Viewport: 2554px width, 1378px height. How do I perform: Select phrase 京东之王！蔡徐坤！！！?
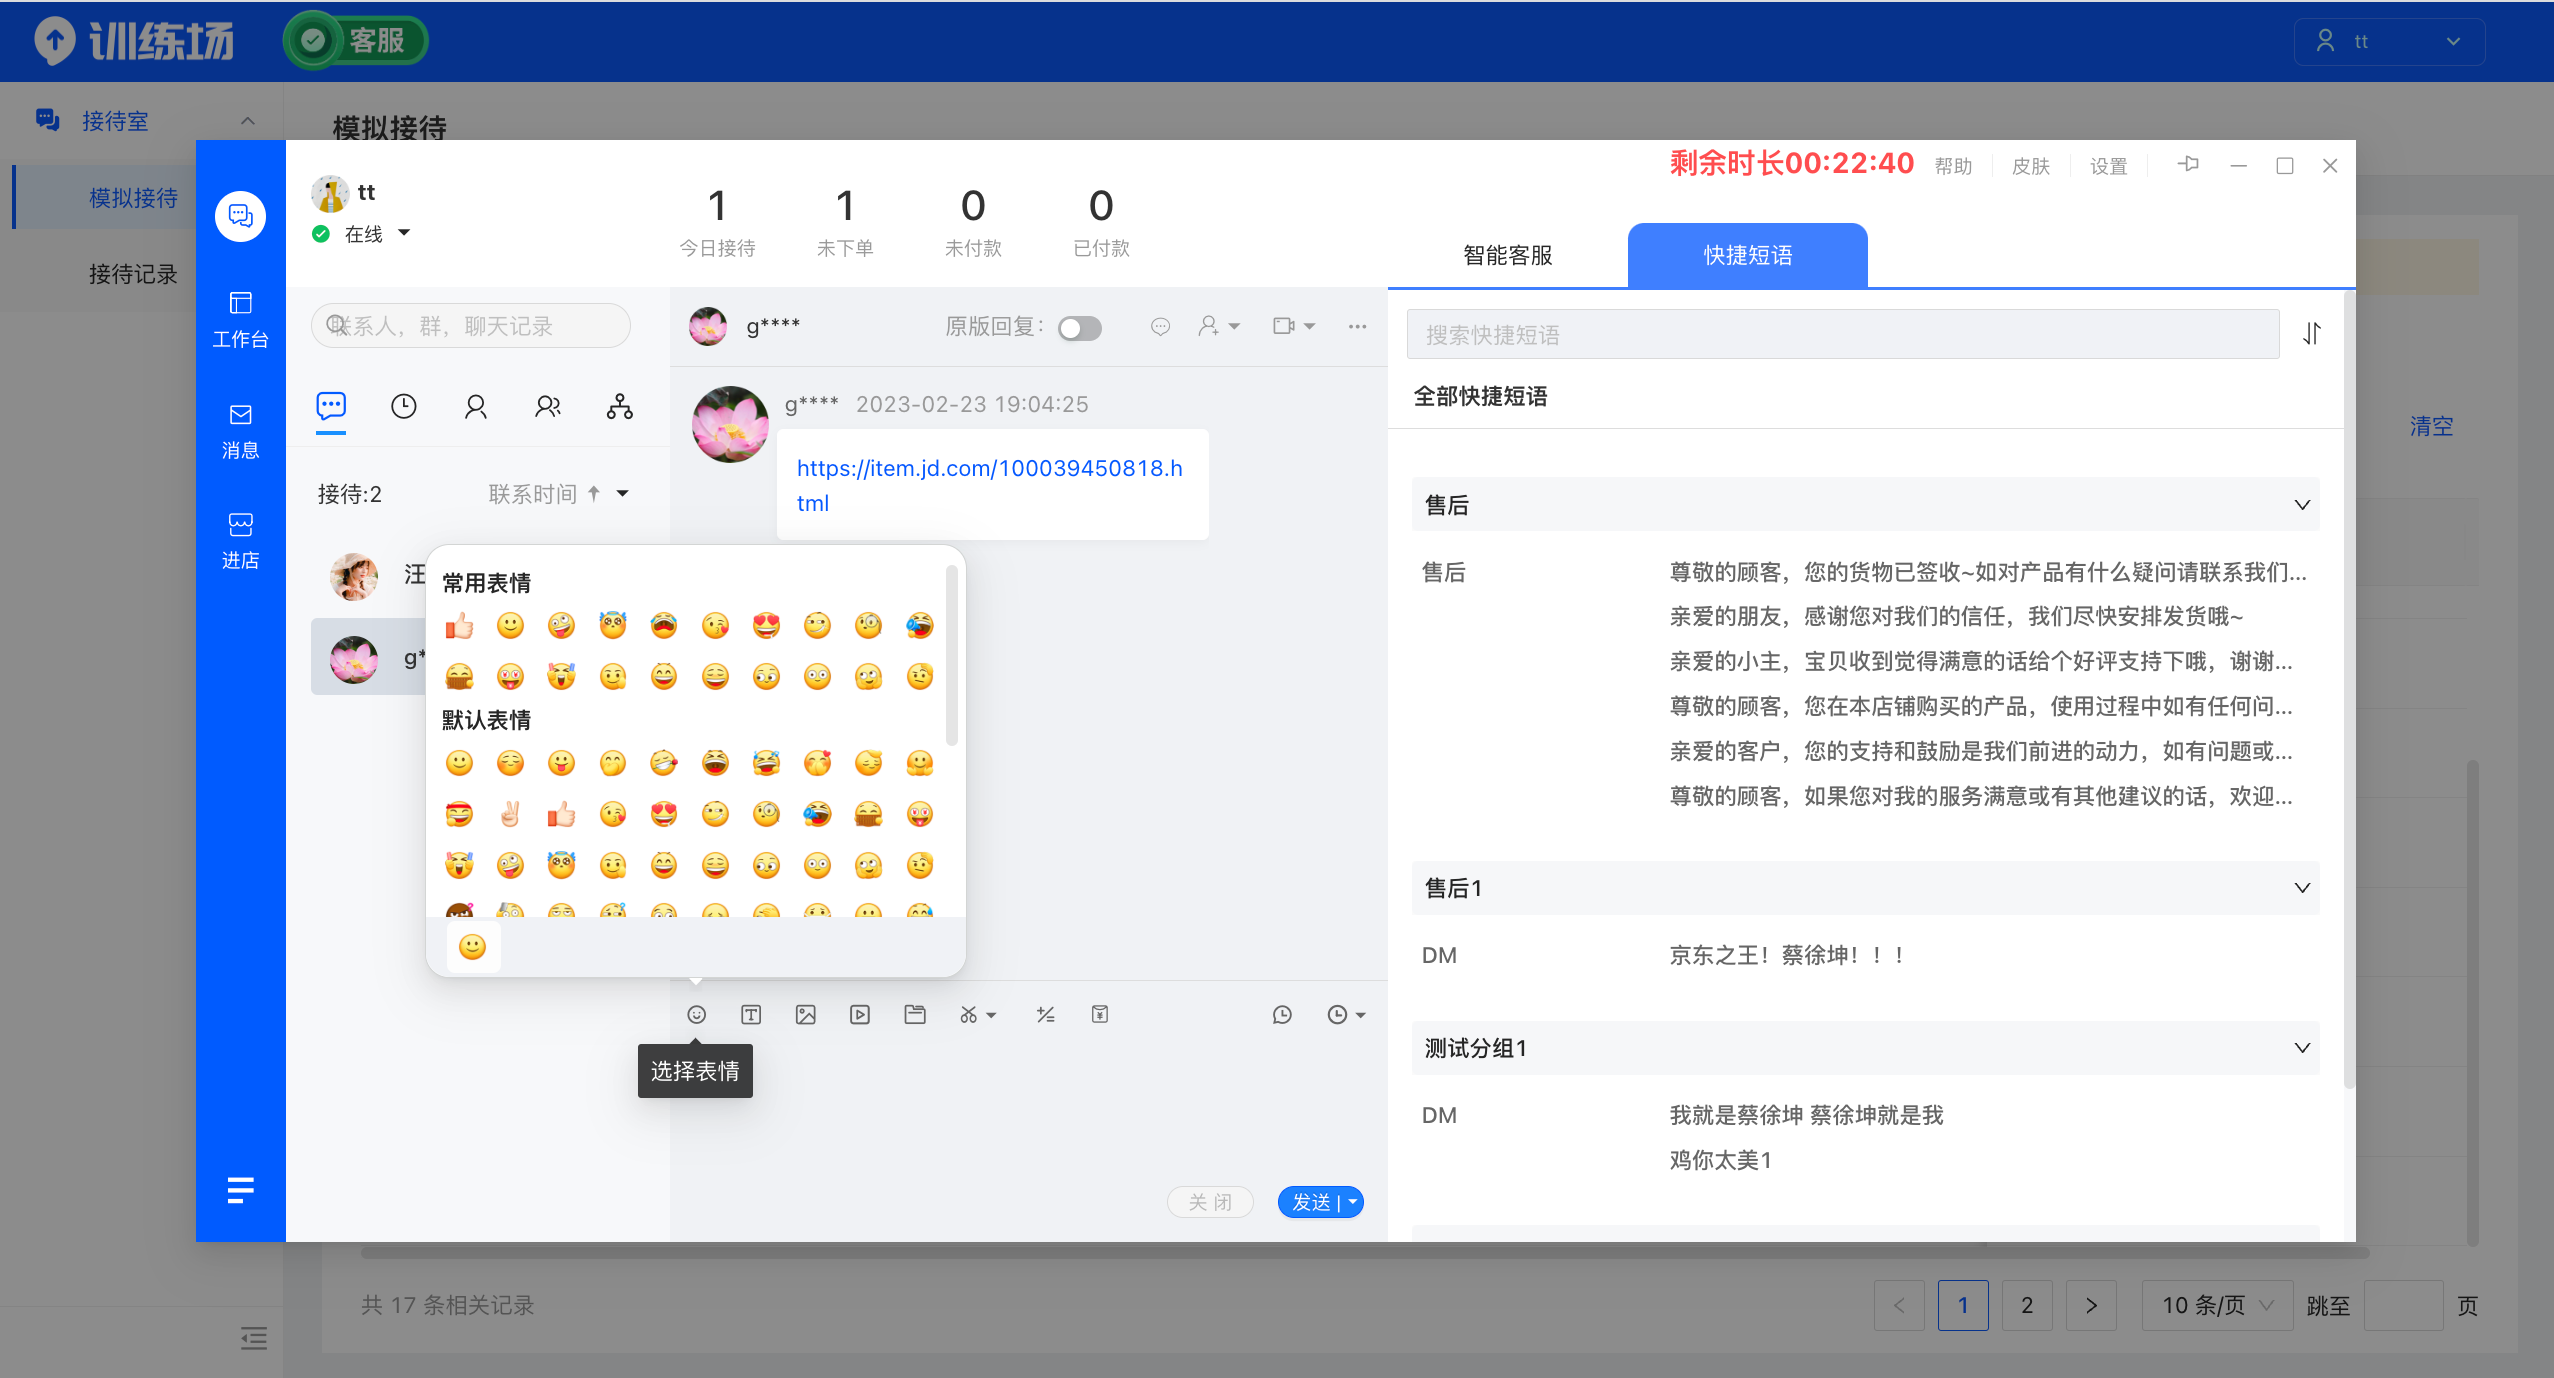[1788, 955]
